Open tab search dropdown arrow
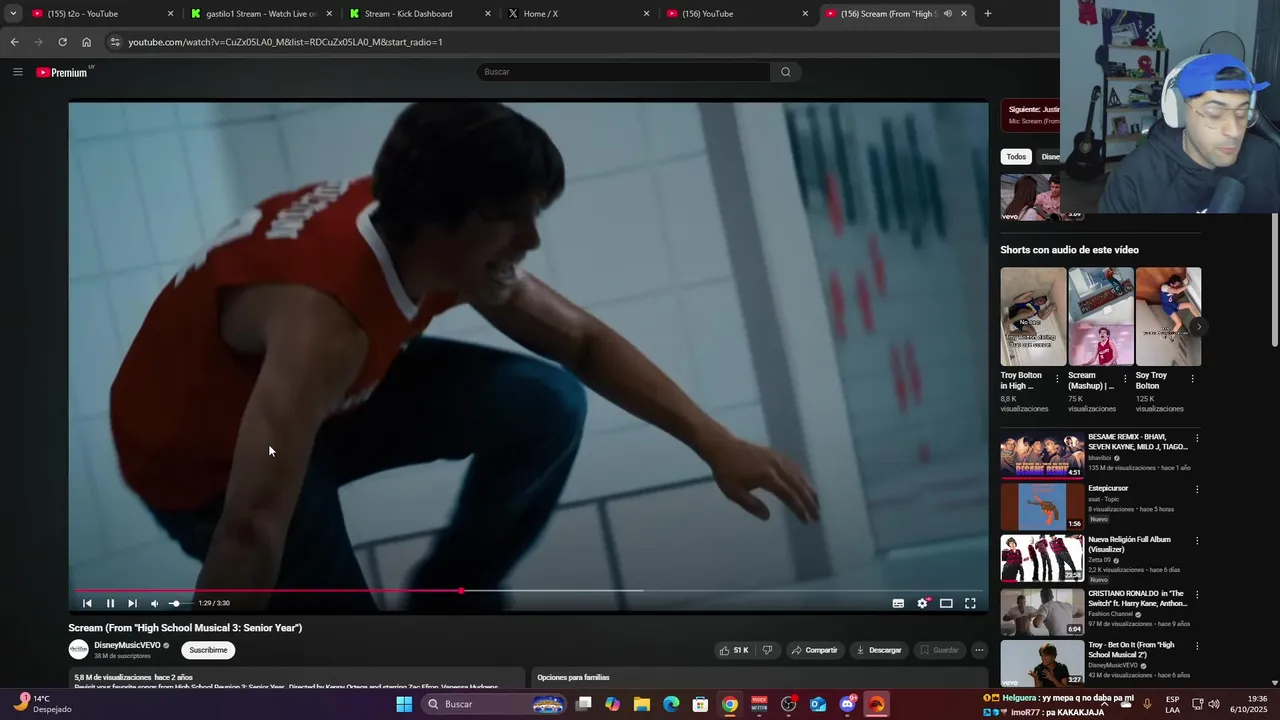Image resolution: width=1280 pixels, height=720 pixels. pos(13,14)
